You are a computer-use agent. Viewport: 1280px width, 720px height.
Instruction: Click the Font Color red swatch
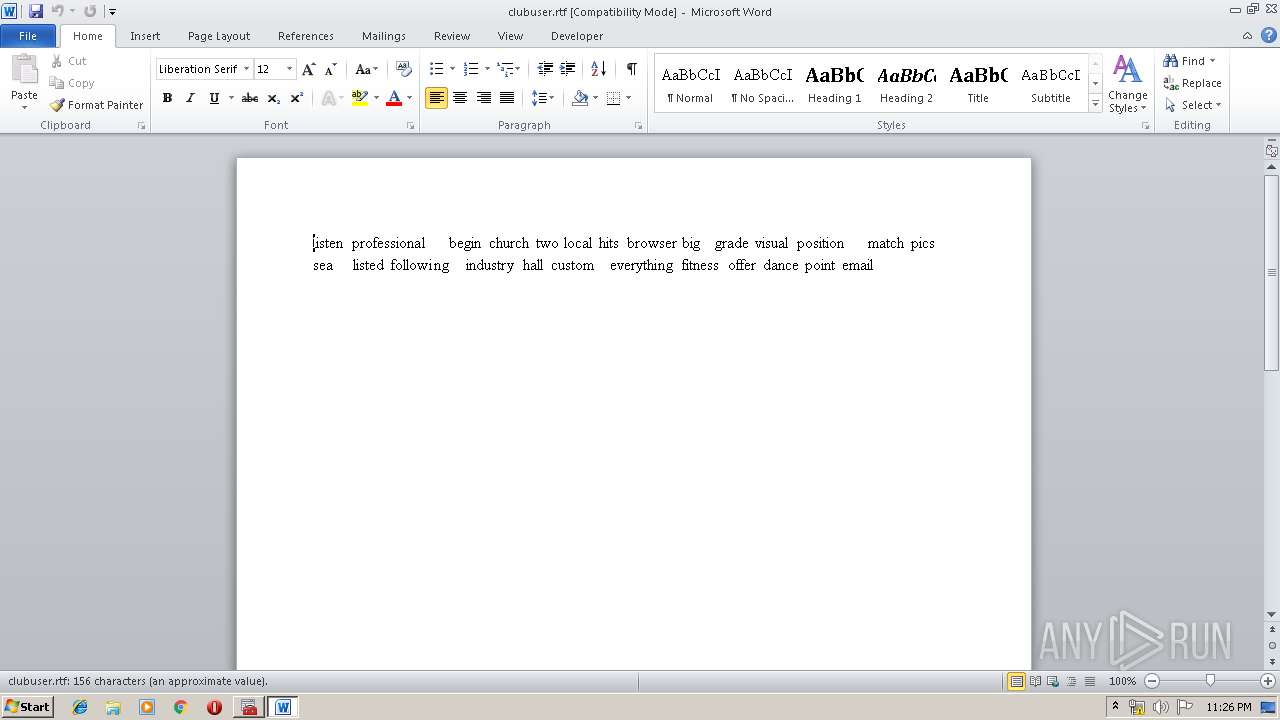pos(394,98)
